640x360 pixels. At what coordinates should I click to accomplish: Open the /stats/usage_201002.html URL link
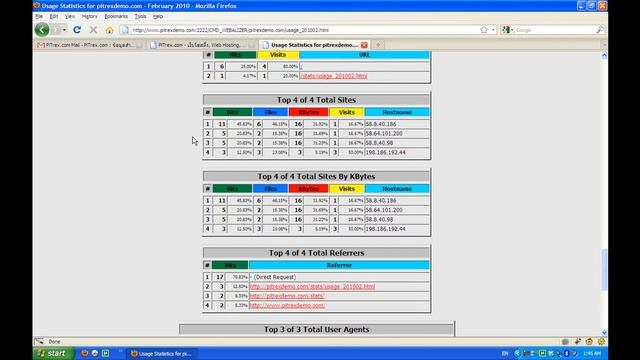pos(333,76)
